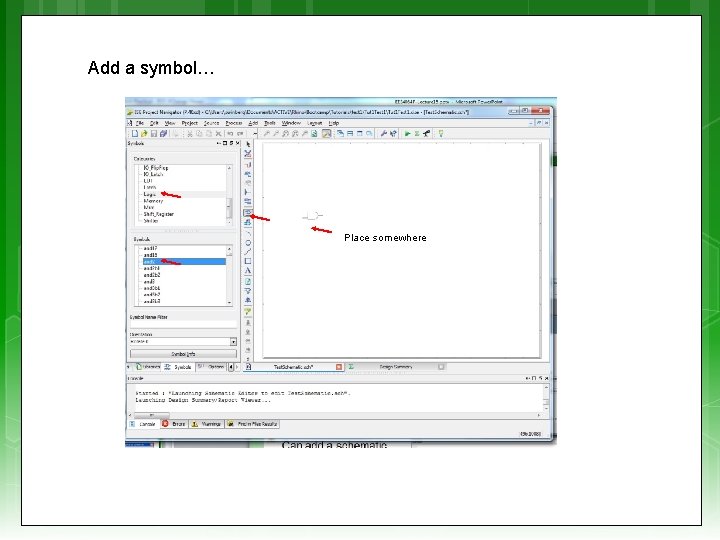The width and height of the screenshot is (720, 540).
Task: Select the and2b2 symbol
Action: (x=152, y=275)
